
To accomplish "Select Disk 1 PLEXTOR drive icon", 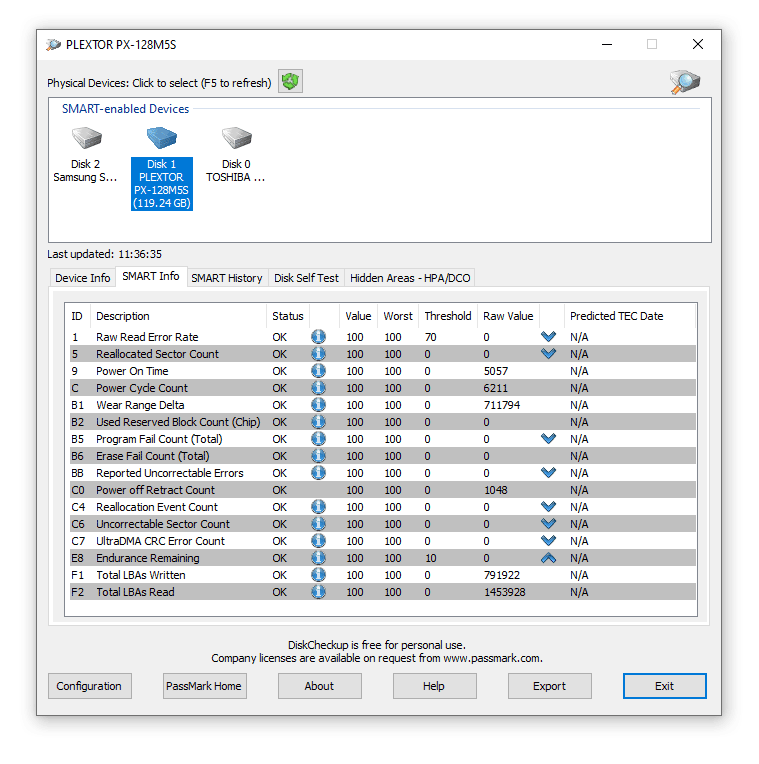I will click(x=162, y=138).
